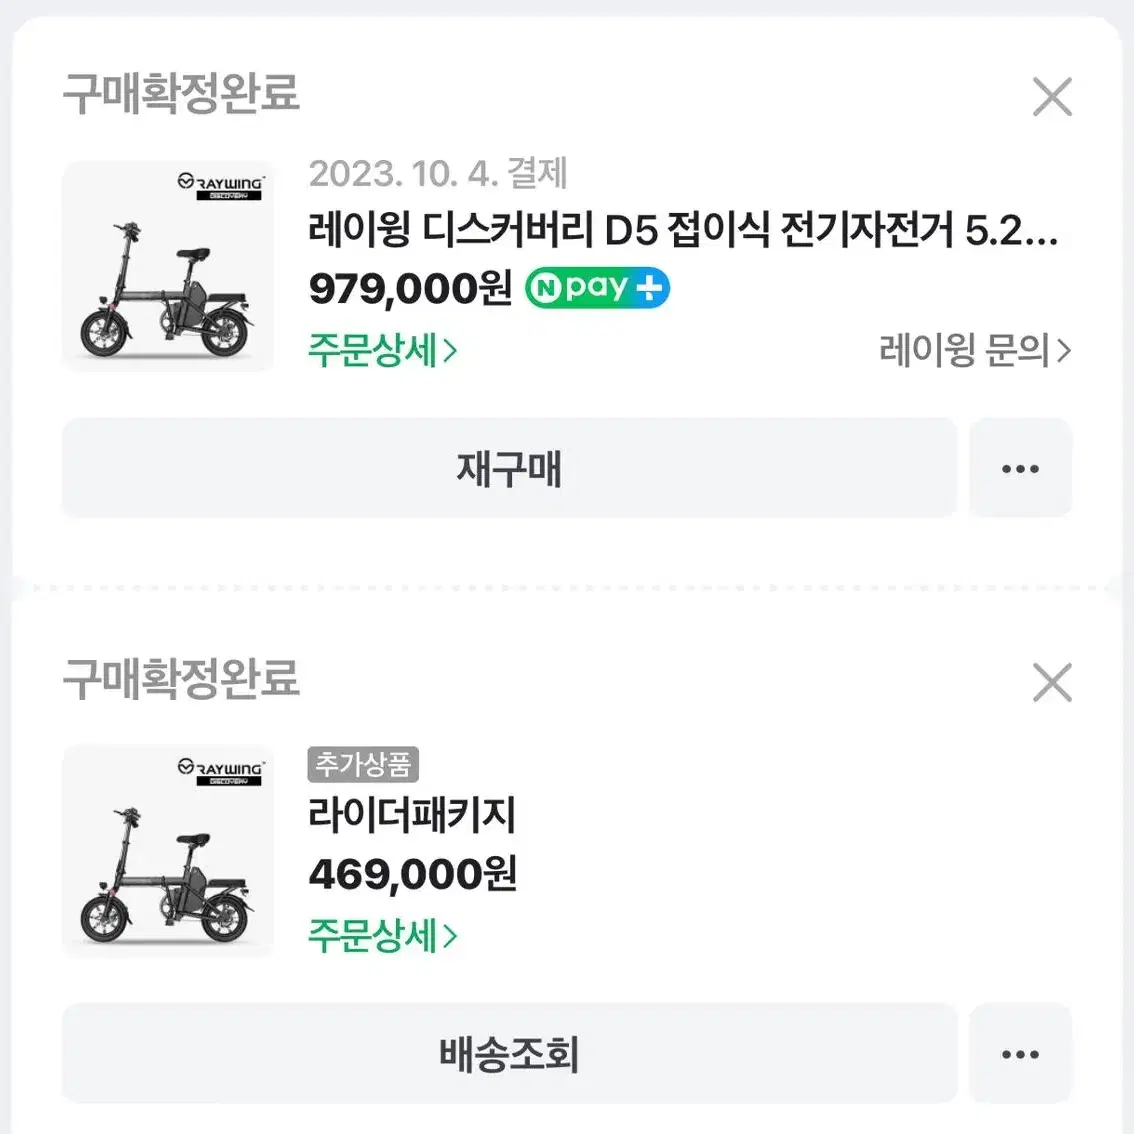This screenshot has width=1134, height=1134.
Task: Click the 배송조회 delivery tracking button
Action: click(509, 1053)
